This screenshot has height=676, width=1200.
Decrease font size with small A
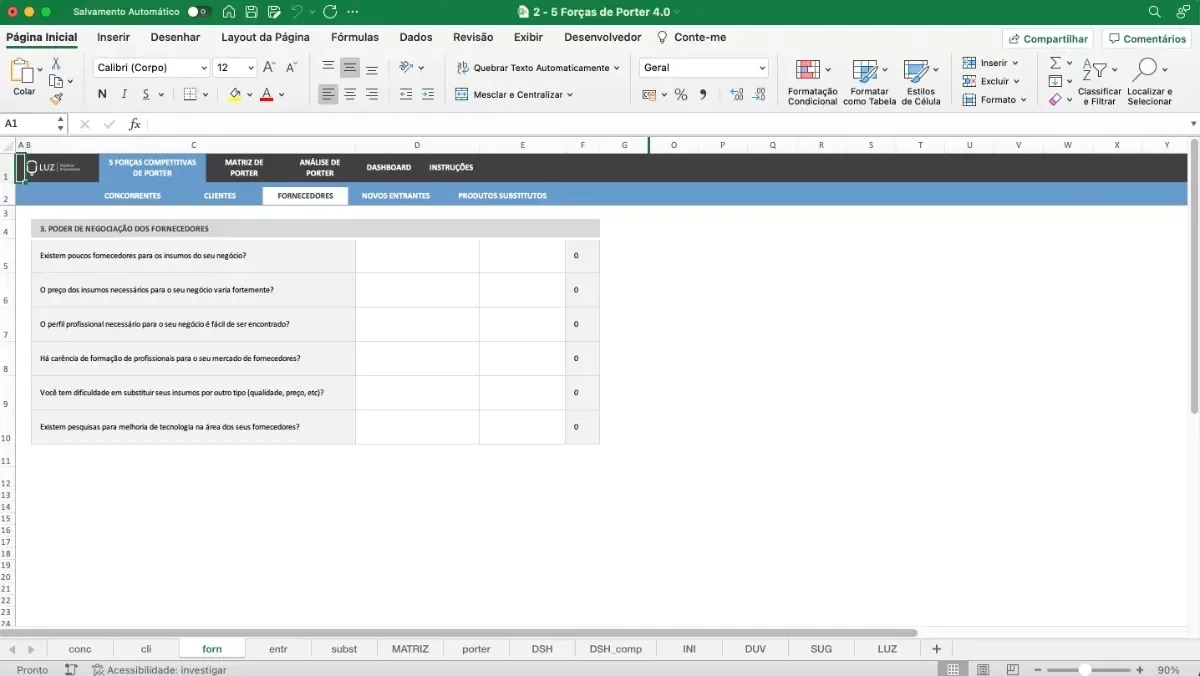point(291,68)
